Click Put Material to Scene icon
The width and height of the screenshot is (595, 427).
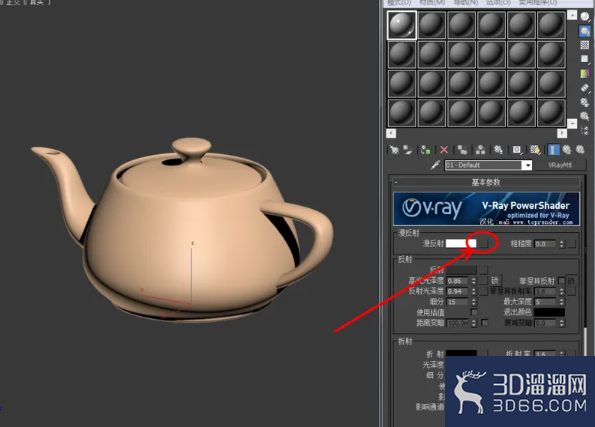[408, 150]
